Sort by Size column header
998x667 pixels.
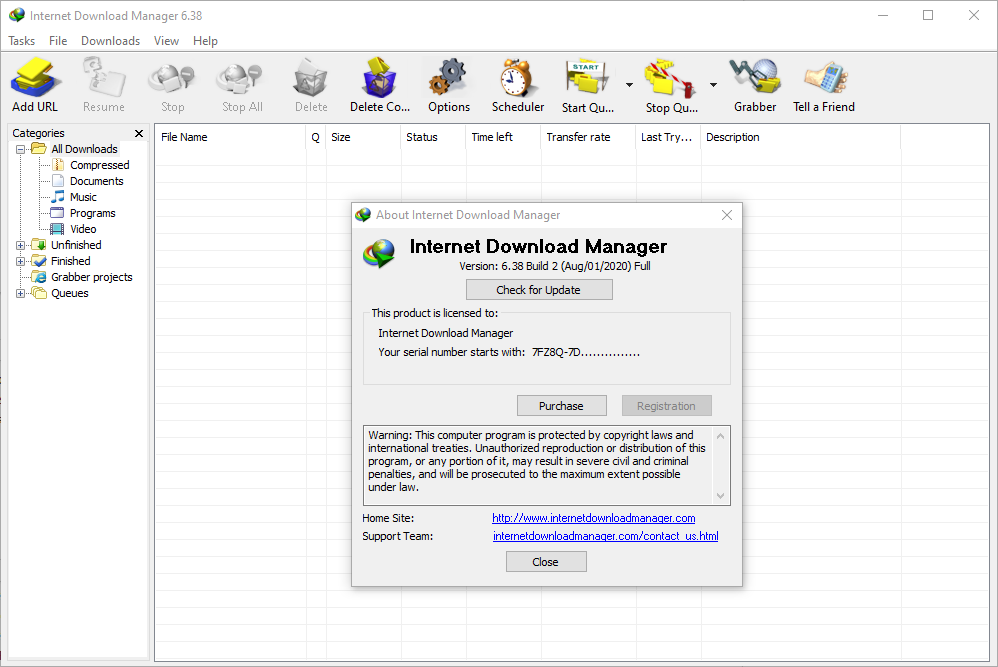(x=363, y=137)
